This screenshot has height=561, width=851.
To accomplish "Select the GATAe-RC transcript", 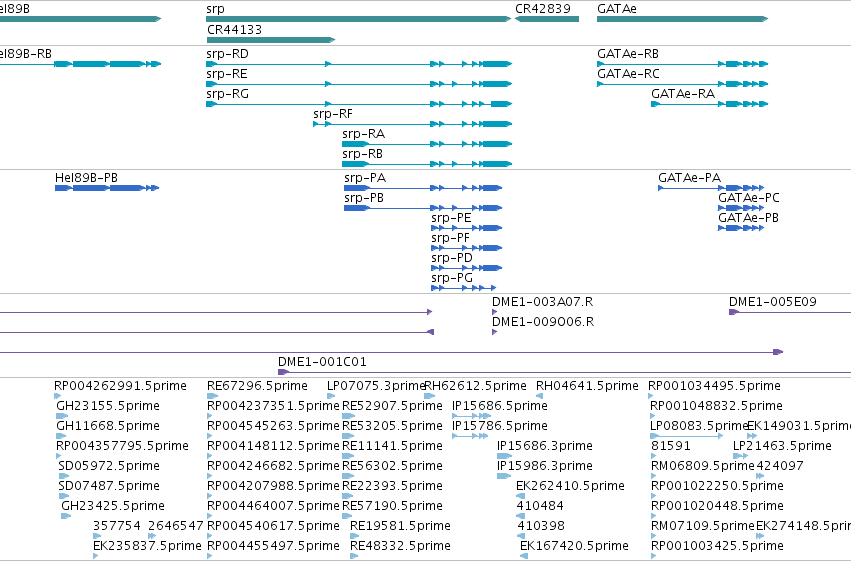I will pos(682,84).
